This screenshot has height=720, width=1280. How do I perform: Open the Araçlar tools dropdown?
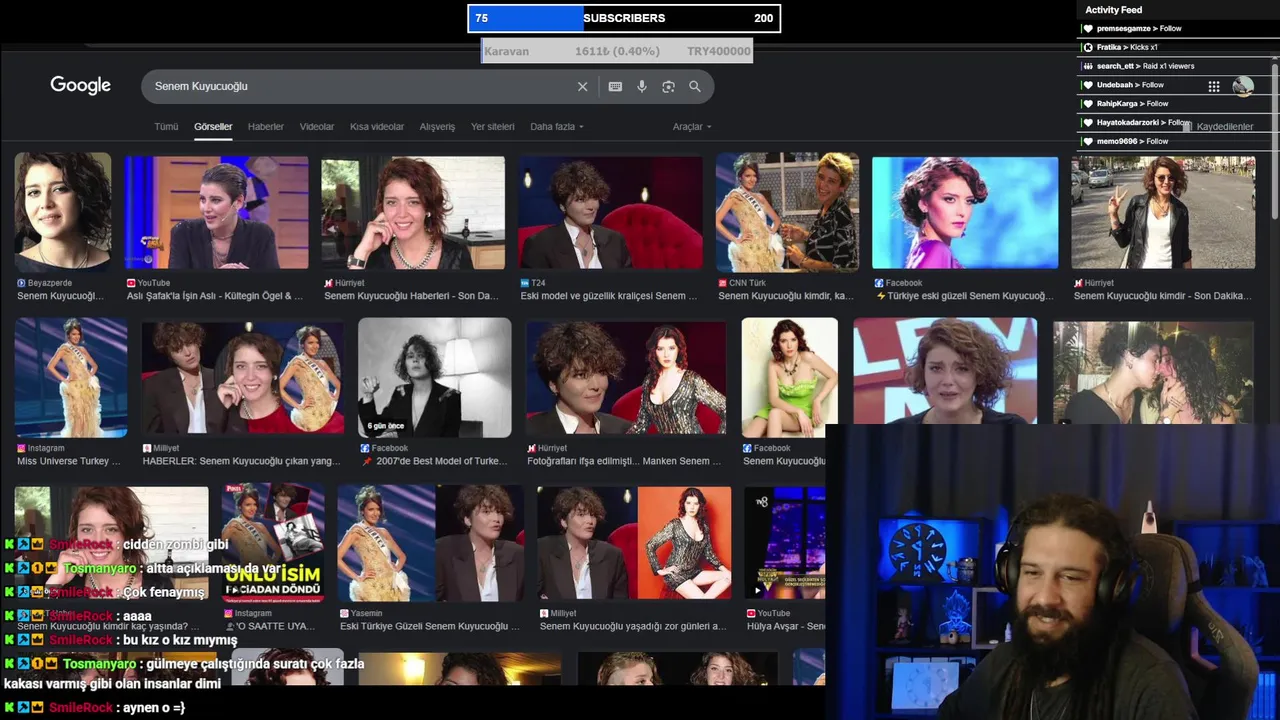(x=692, y=127)
